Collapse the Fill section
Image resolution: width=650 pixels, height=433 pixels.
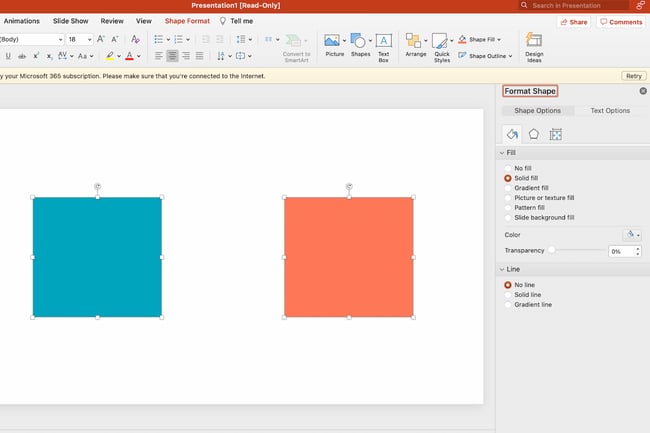click(501, 152)
